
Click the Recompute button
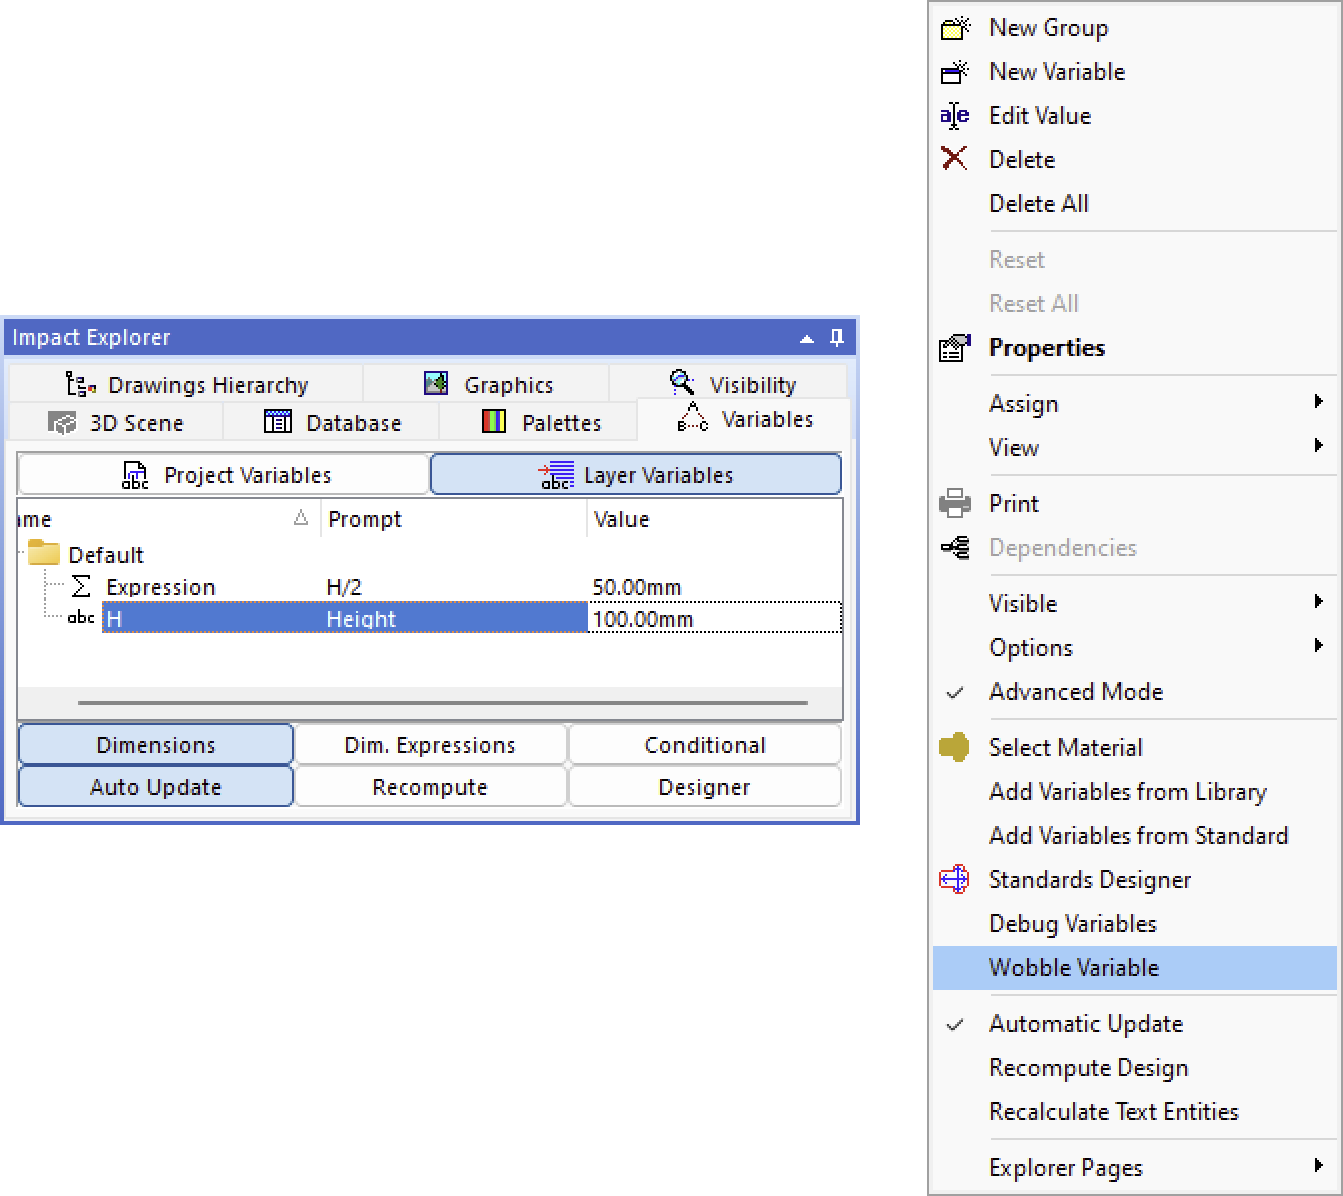click(430, 787)
